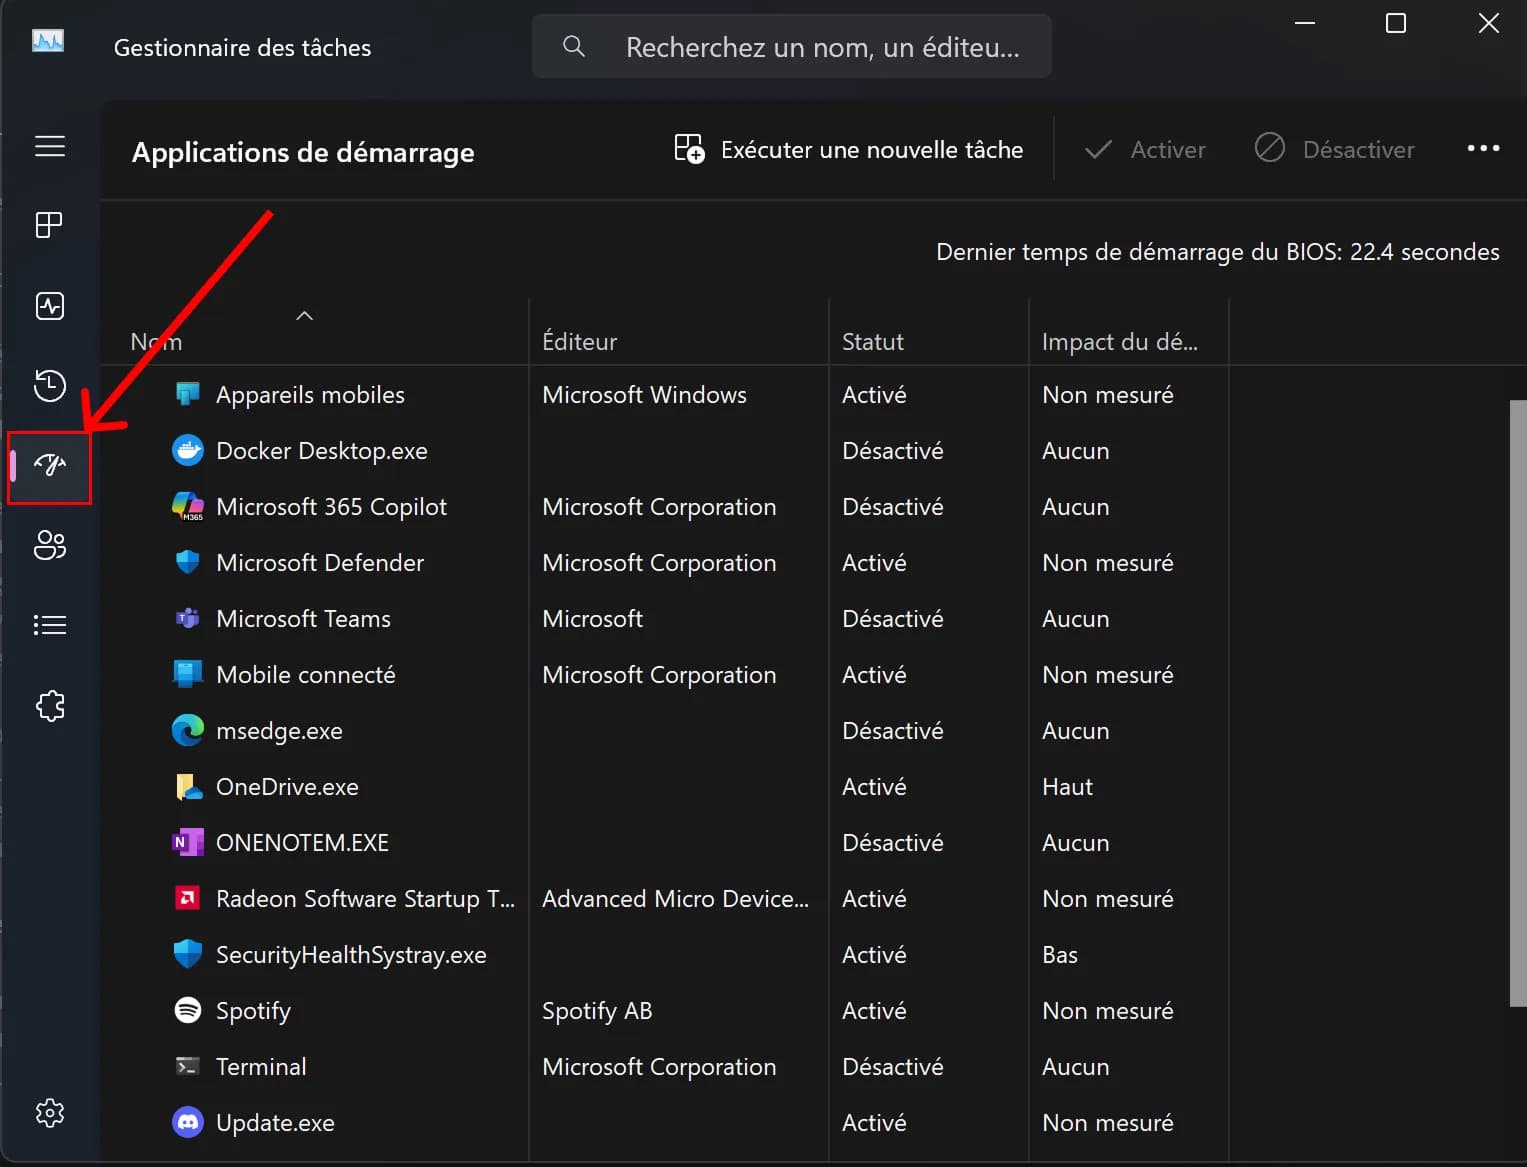This screenshot has height=1167, width=1527.
Task: Click the Désactiver button
Action: pos(1335,150)
